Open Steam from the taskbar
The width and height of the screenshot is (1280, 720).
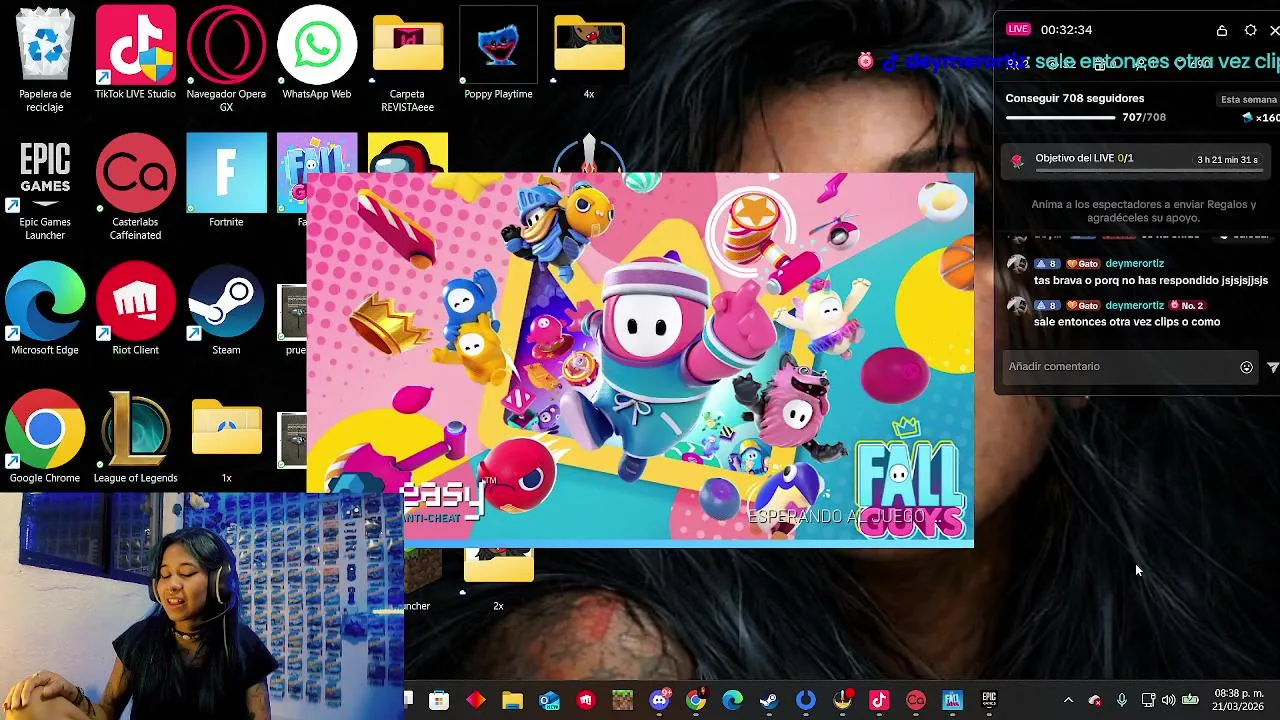769,700
